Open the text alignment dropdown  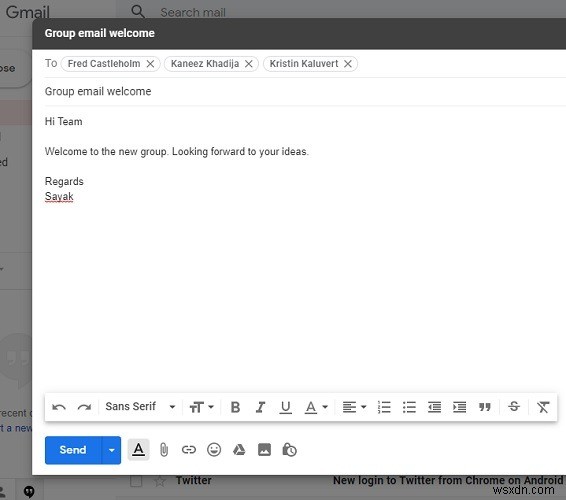pyautogui.click(x=354, y=407)
